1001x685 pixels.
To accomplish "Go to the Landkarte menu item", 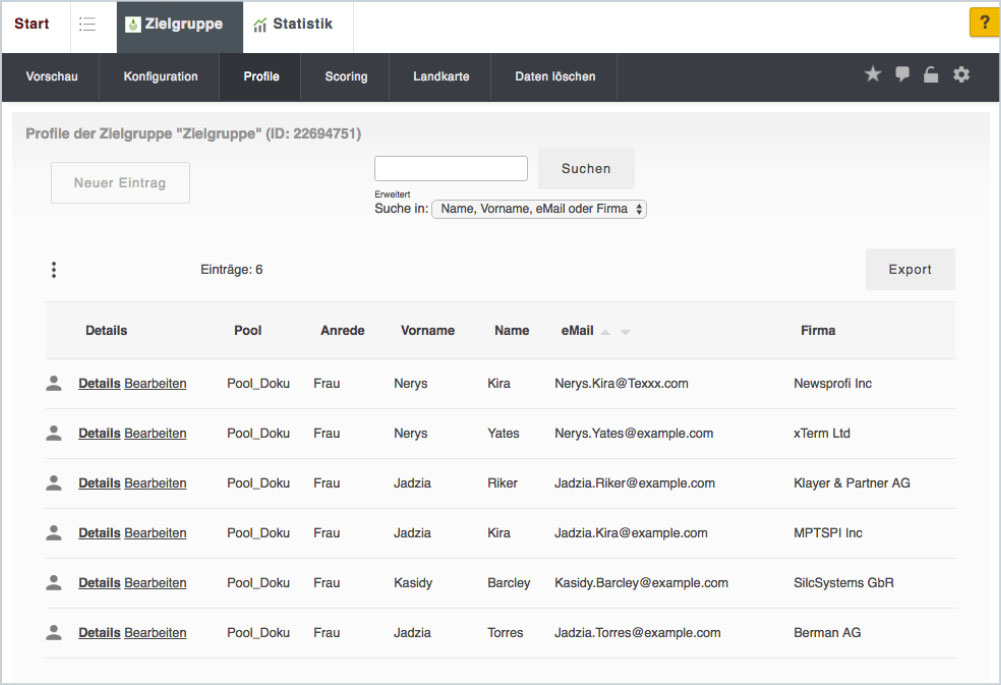I will click(441, 76).
